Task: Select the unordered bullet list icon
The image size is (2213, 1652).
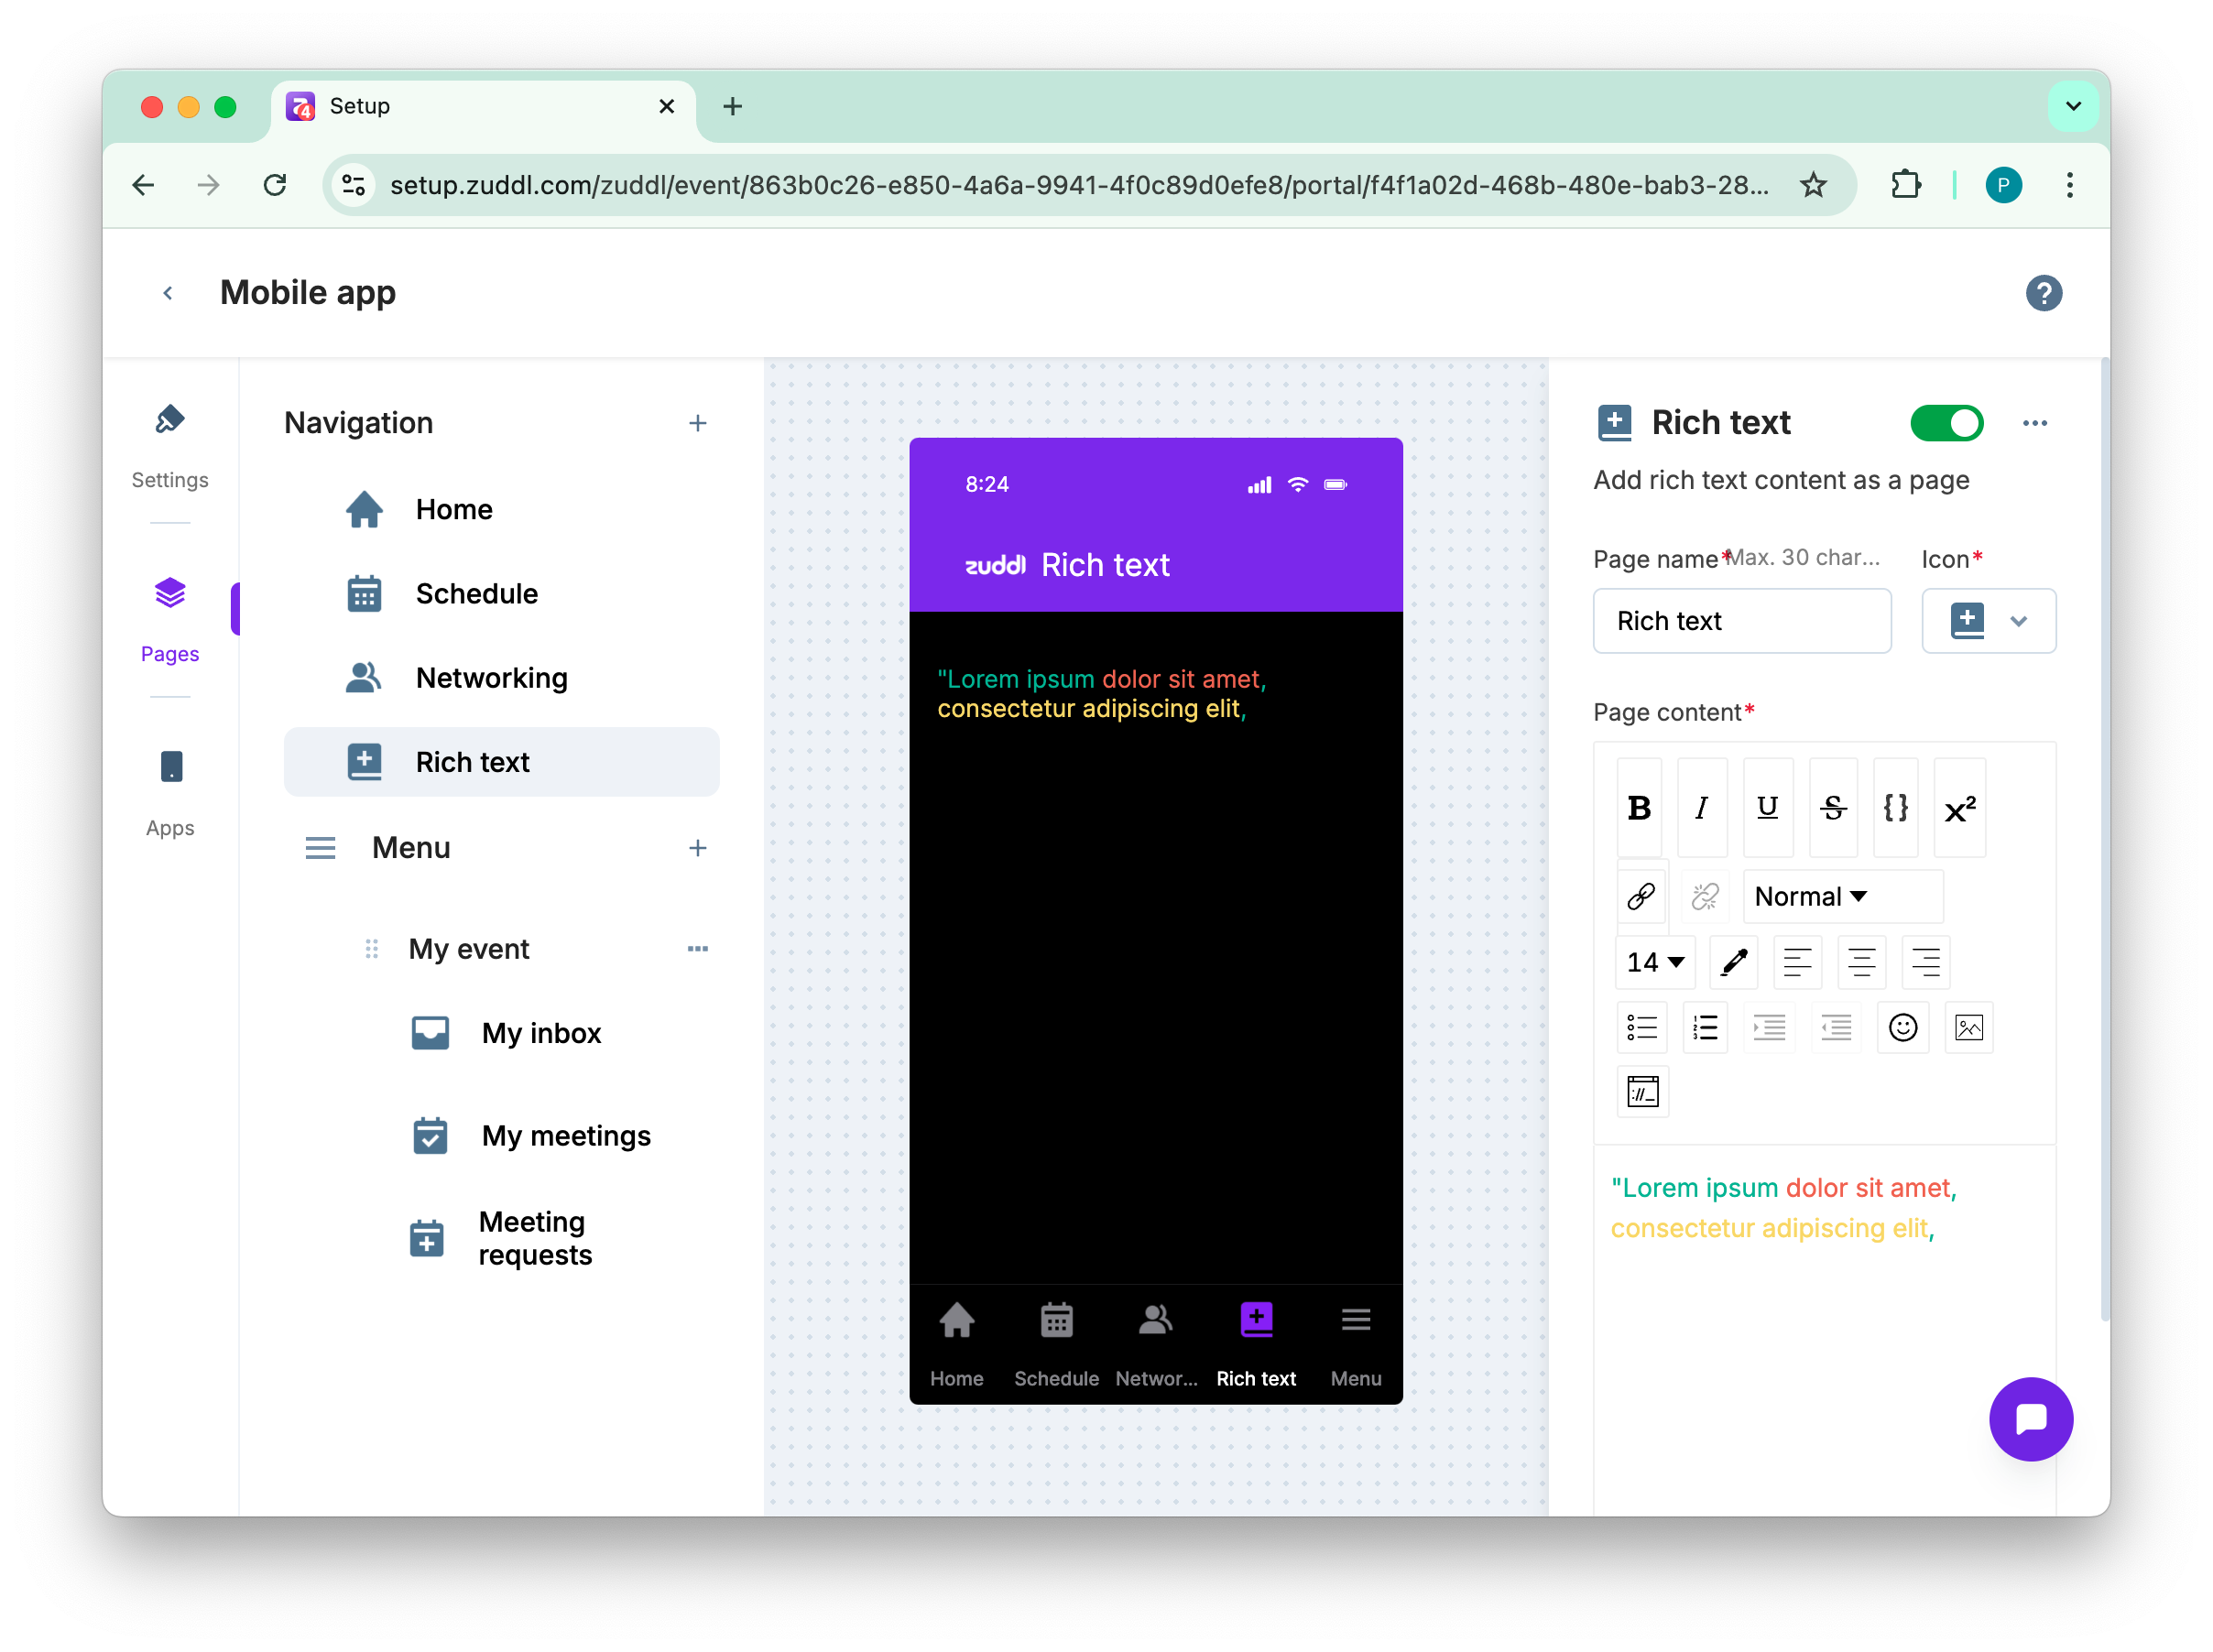Action: click(1641, 1027)
